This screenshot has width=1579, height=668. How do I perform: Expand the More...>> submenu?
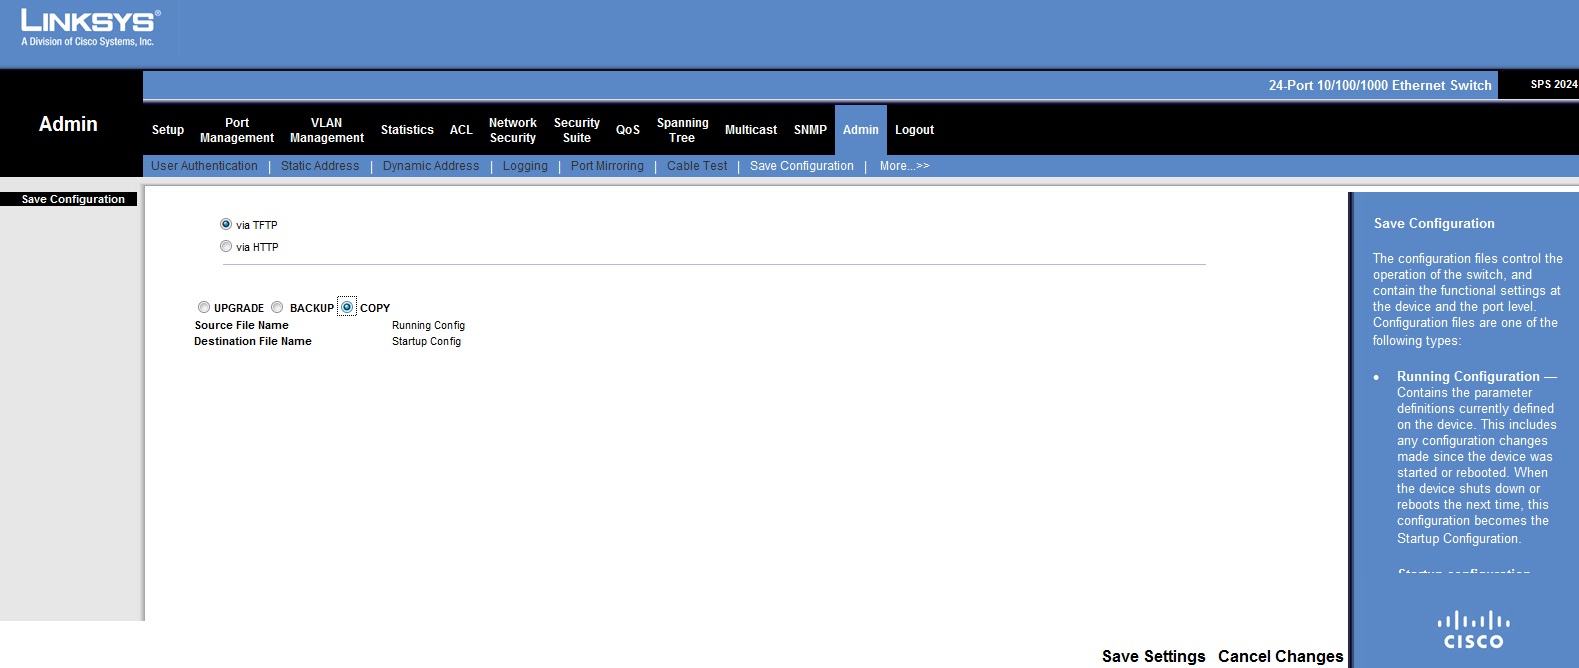tap(904, 166)
